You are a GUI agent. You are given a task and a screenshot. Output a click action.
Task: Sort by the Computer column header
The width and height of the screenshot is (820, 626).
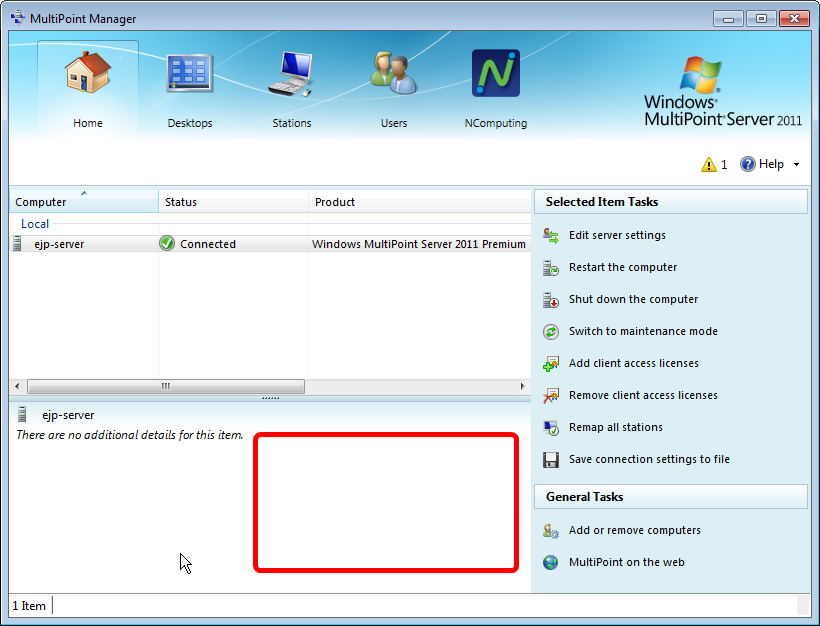(84, 201)
